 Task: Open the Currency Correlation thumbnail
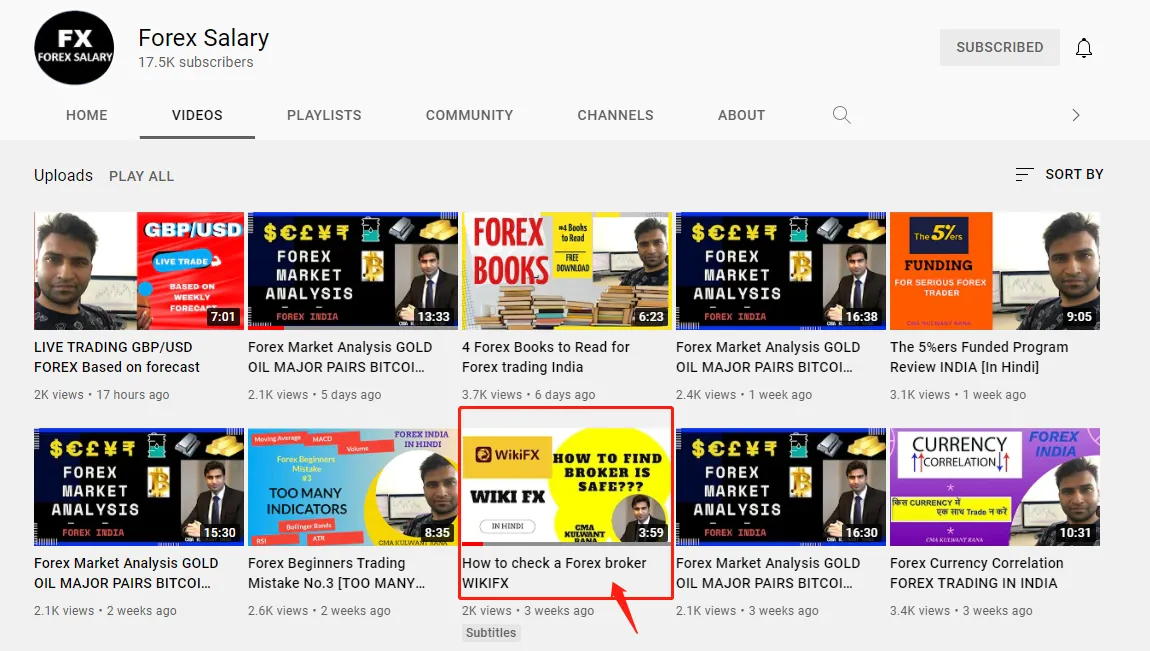coord(995,487)
